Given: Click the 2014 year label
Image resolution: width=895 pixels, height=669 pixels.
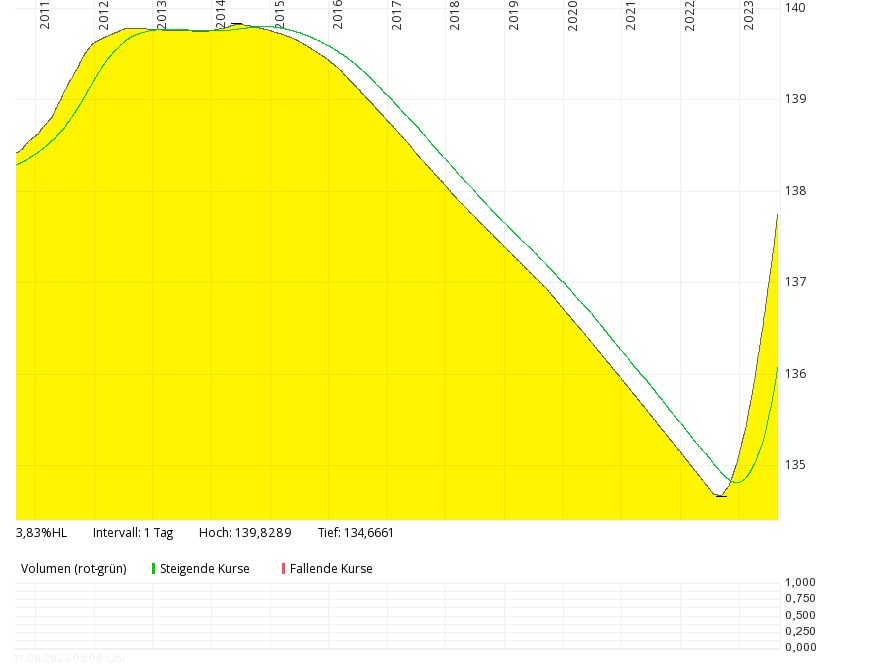Looking at the screenshot, I should tap(220, 15).
